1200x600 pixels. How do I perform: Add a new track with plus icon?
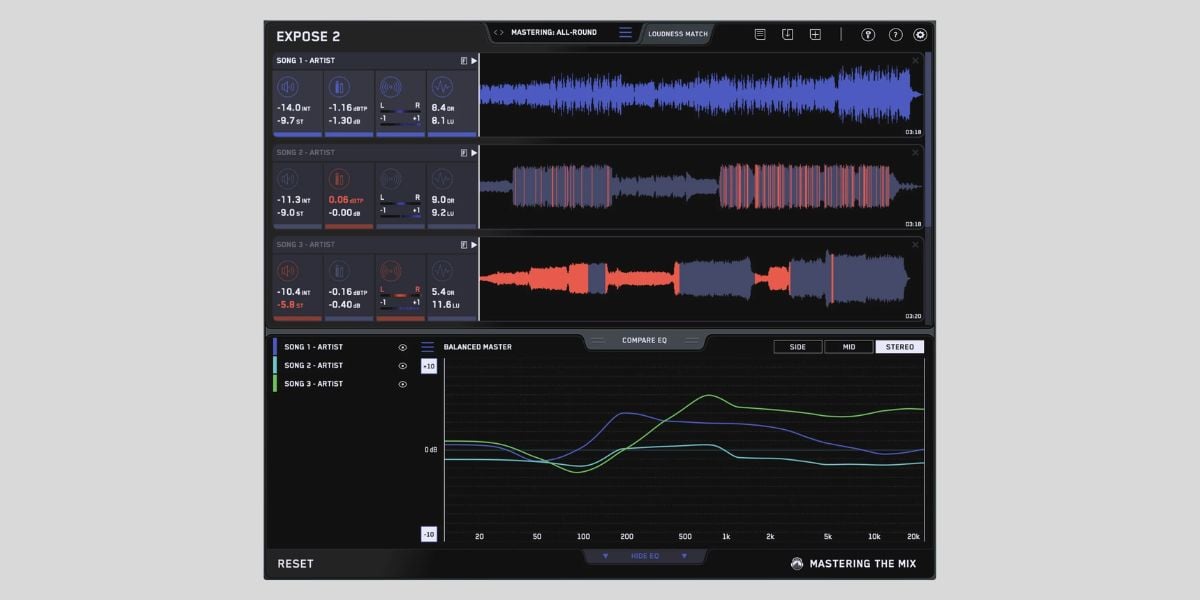click(x=815, y=34)
